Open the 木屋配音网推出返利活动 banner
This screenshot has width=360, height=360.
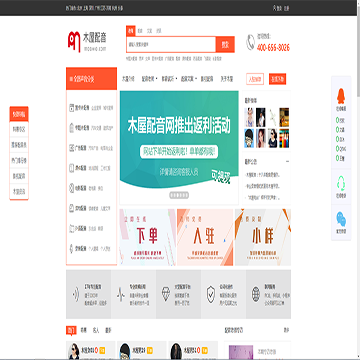point(179,147)
